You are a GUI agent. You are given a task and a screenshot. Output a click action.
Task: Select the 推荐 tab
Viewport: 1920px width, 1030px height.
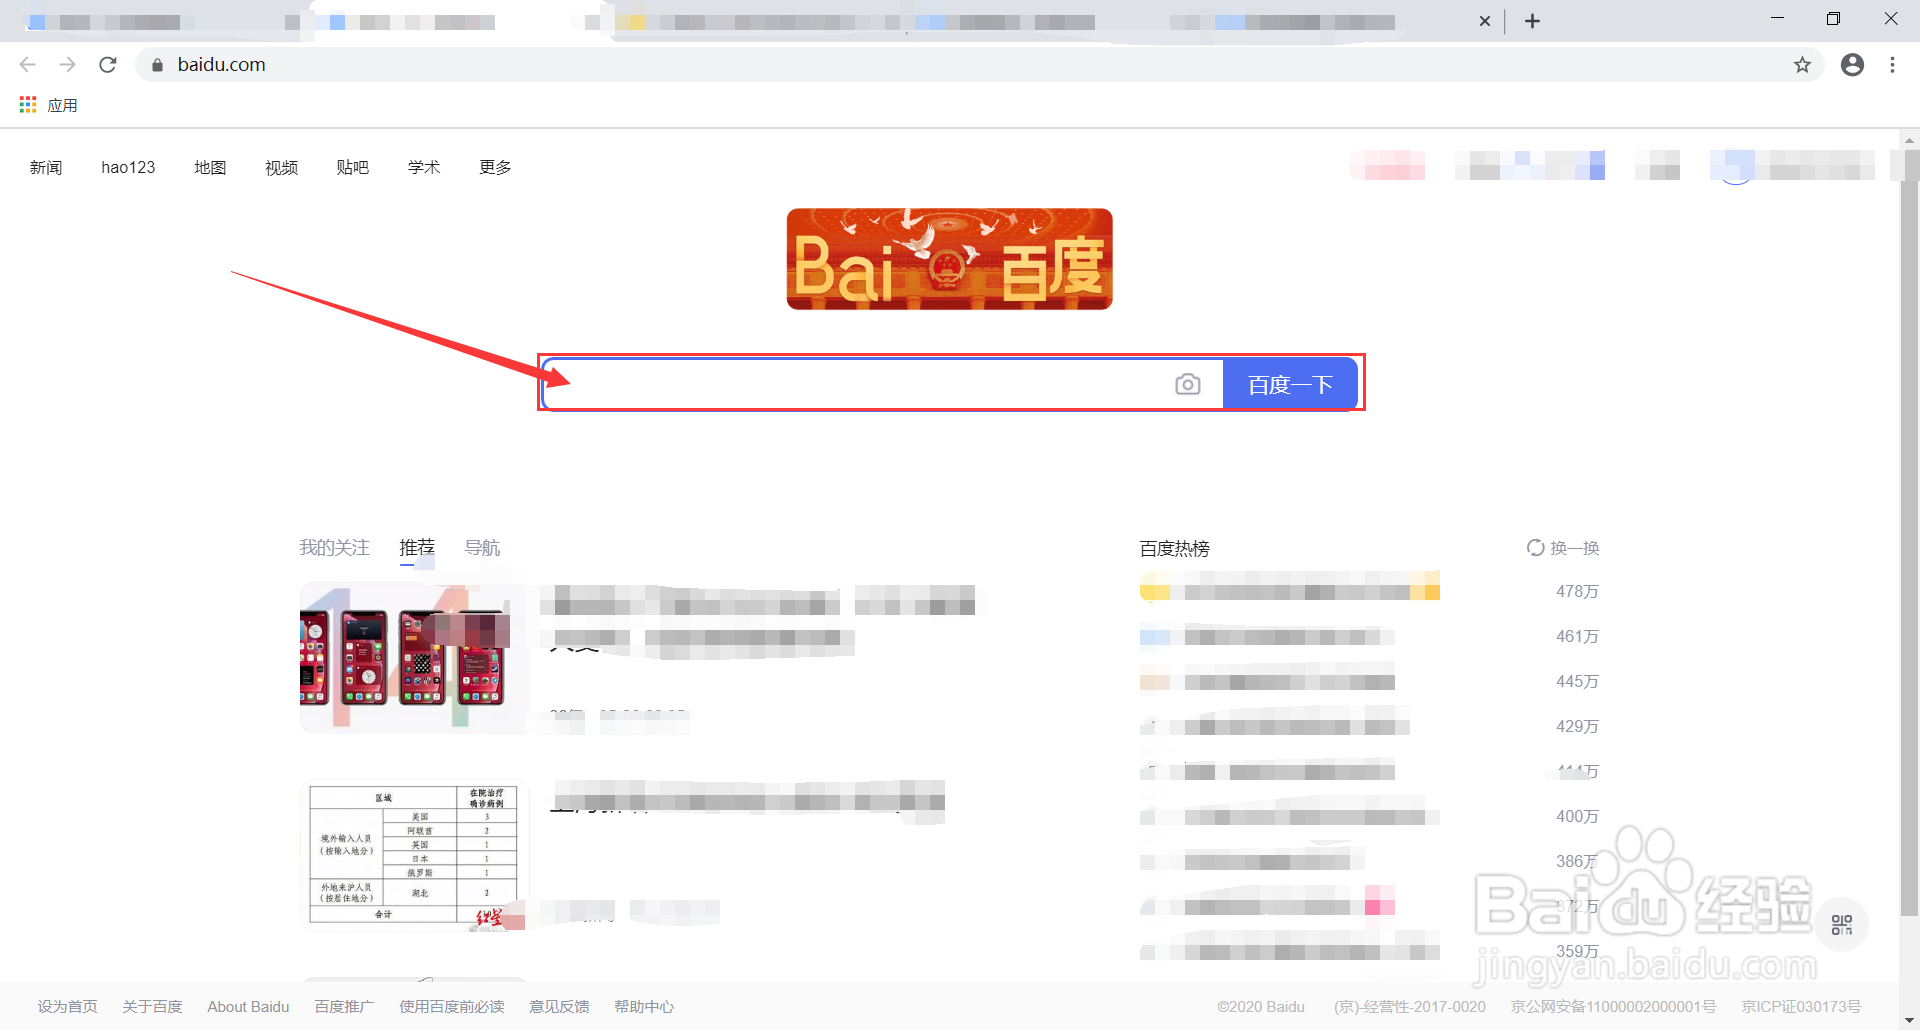click(417, 548)
